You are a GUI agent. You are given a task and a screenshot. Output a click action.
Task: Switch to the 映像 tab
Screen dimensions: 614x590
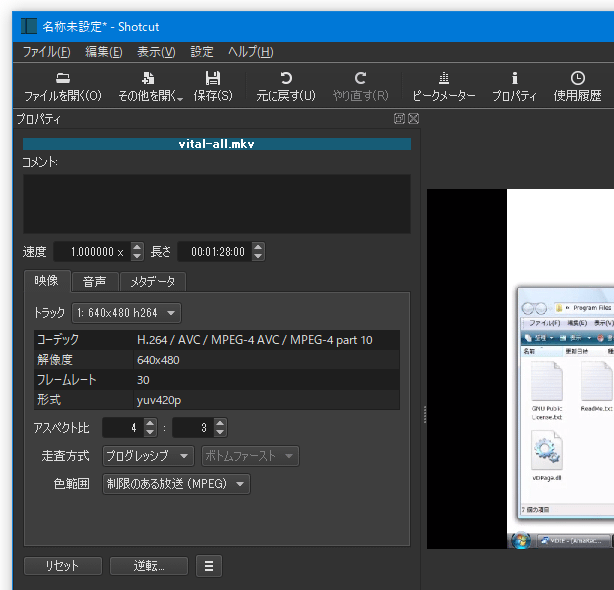pos(47,281)
